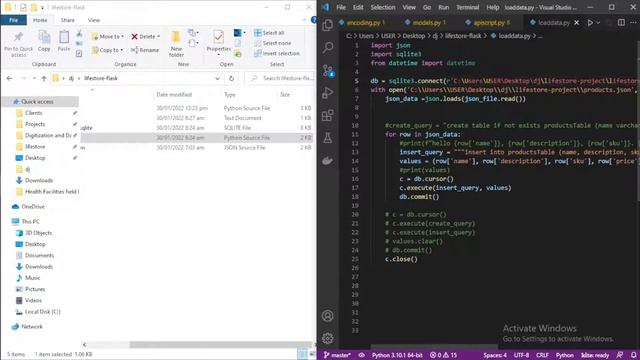Click Invert selection in ribbon
The height and width of the screenshot is (360, 640).
(x=276, y=53)
